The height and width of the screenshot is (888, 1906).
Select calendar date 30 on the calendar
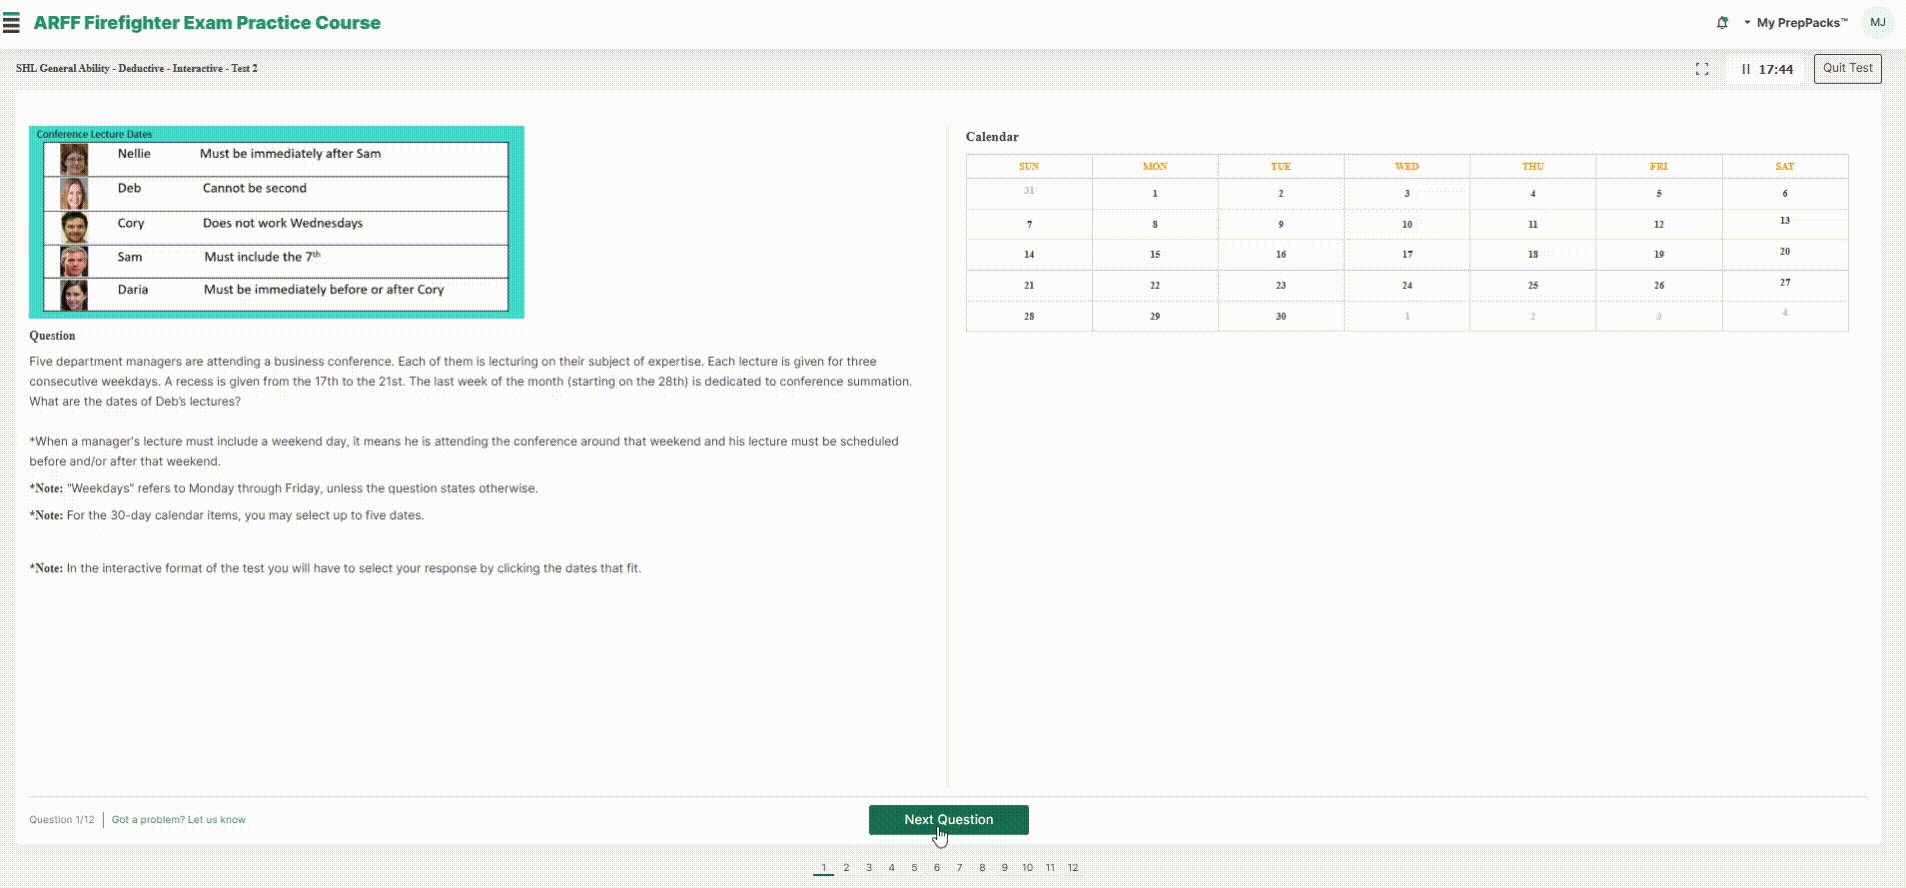click(1281, 317)
